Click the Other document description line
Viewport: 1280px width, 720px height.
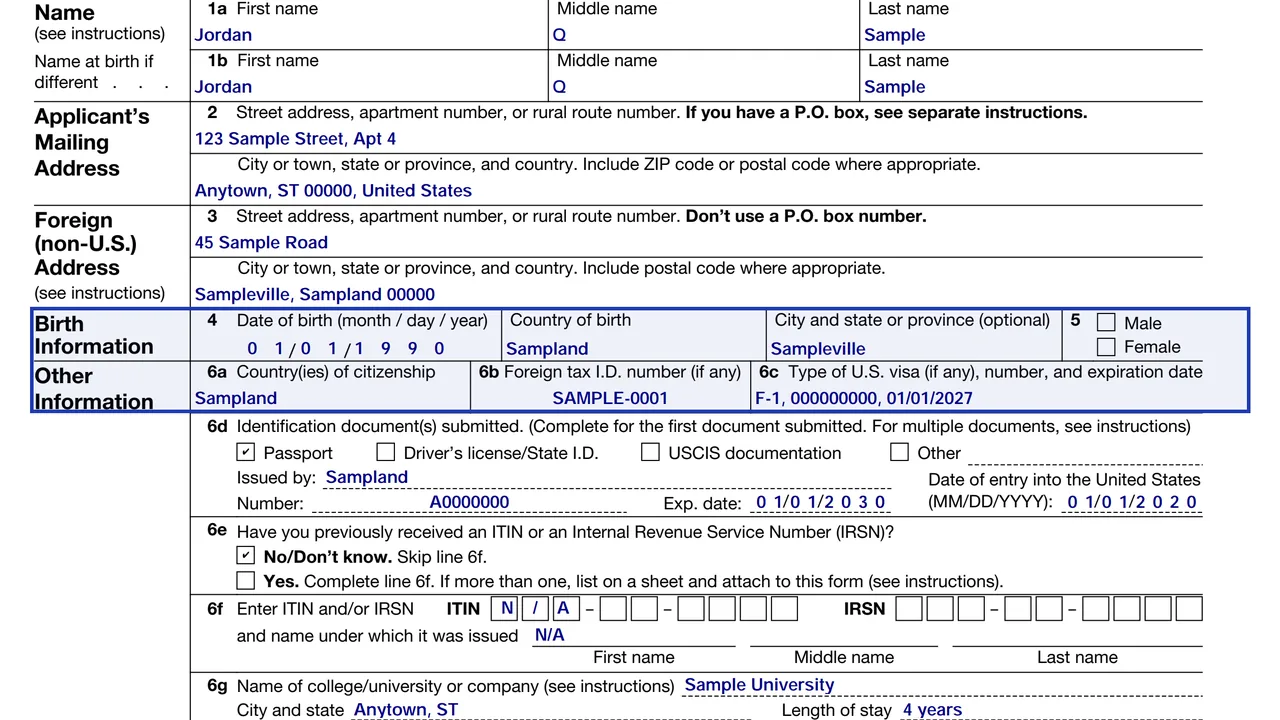point(1084,454)
